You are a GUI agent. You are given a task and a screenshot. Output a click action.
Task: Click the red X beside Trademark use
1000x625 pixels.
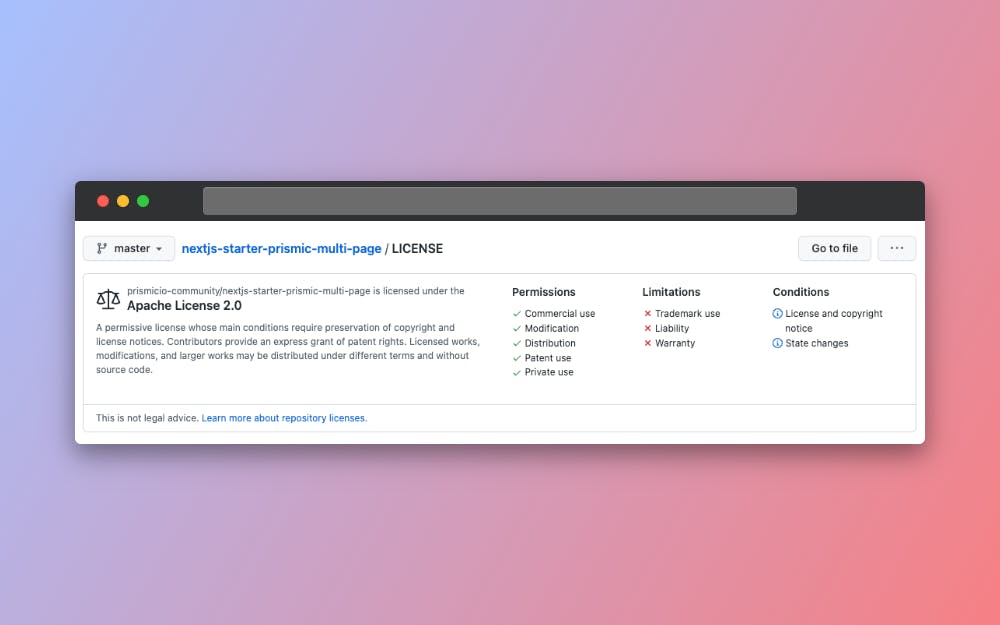[x=648, y=313]
